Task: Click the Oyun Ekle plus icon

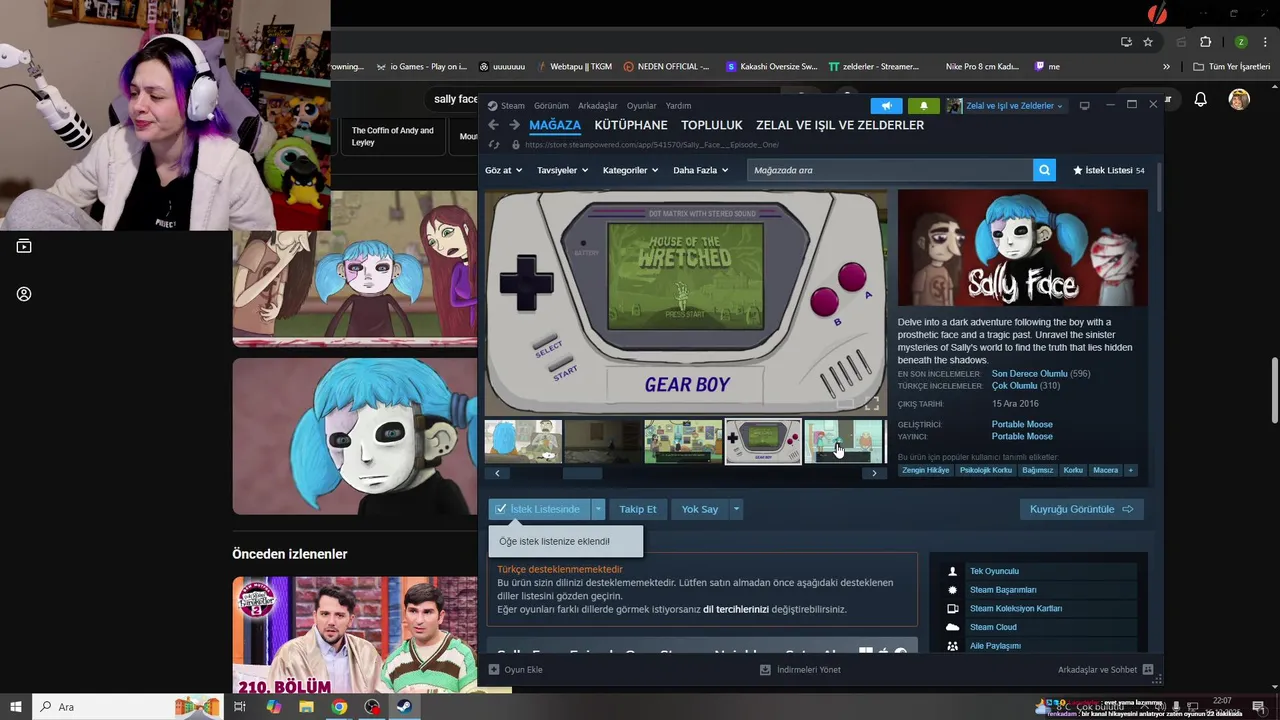Action: [x=494, y=669]
